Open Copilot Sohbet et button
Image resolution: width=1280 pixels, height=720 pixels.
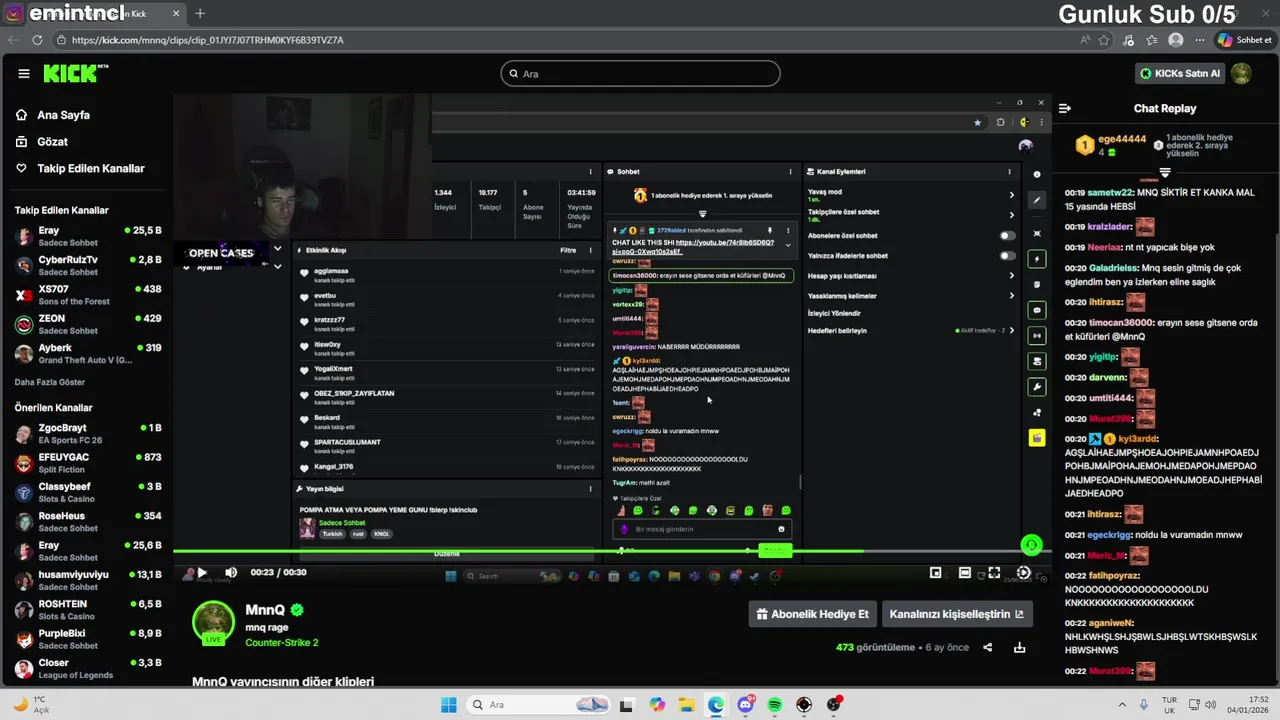pos(1245,40)
